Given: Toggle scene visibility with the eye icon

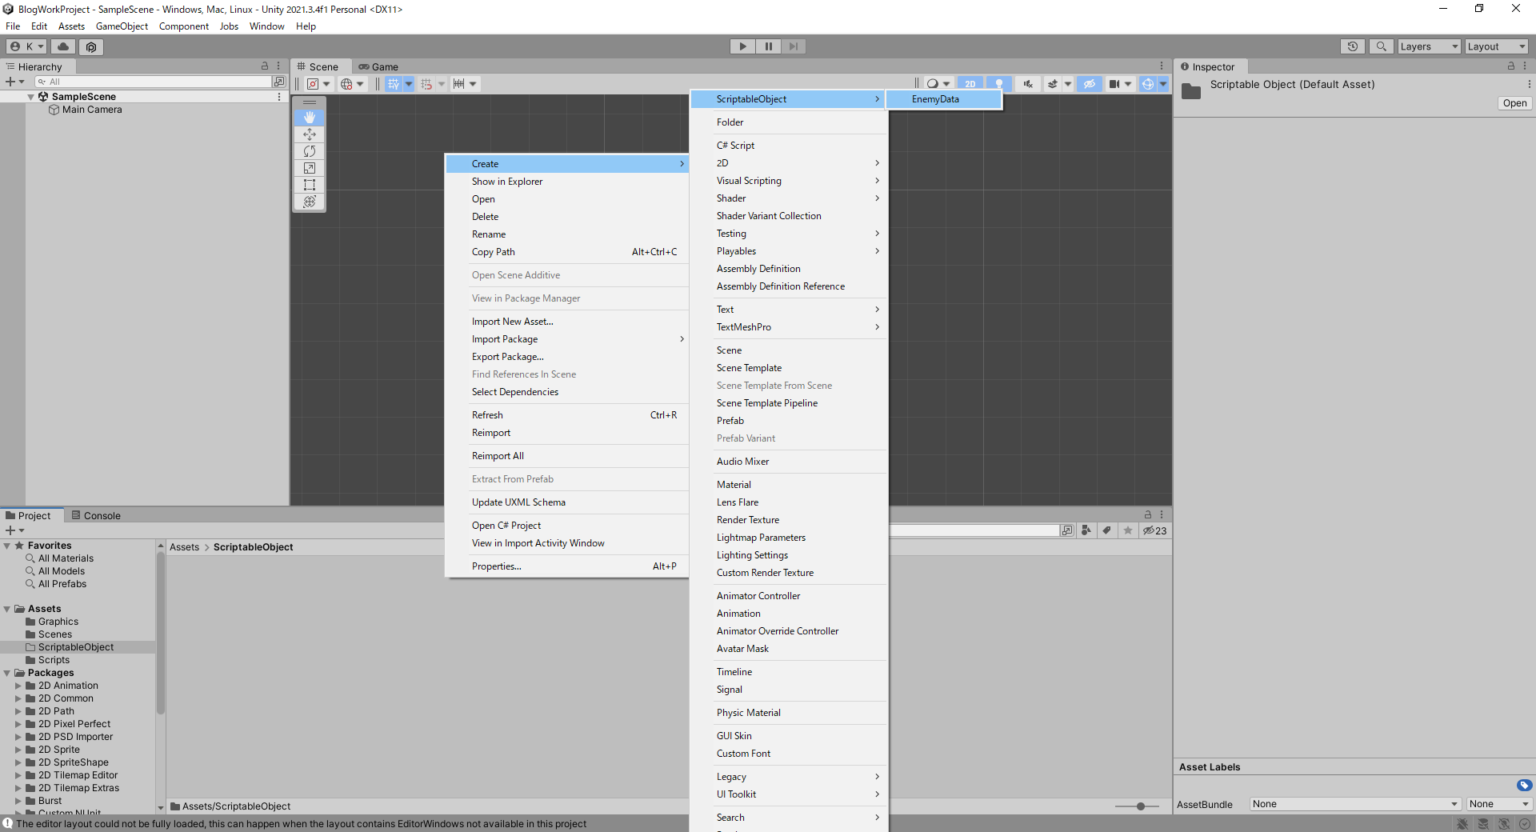Looking at the screenshot, I should (1088, 83).
